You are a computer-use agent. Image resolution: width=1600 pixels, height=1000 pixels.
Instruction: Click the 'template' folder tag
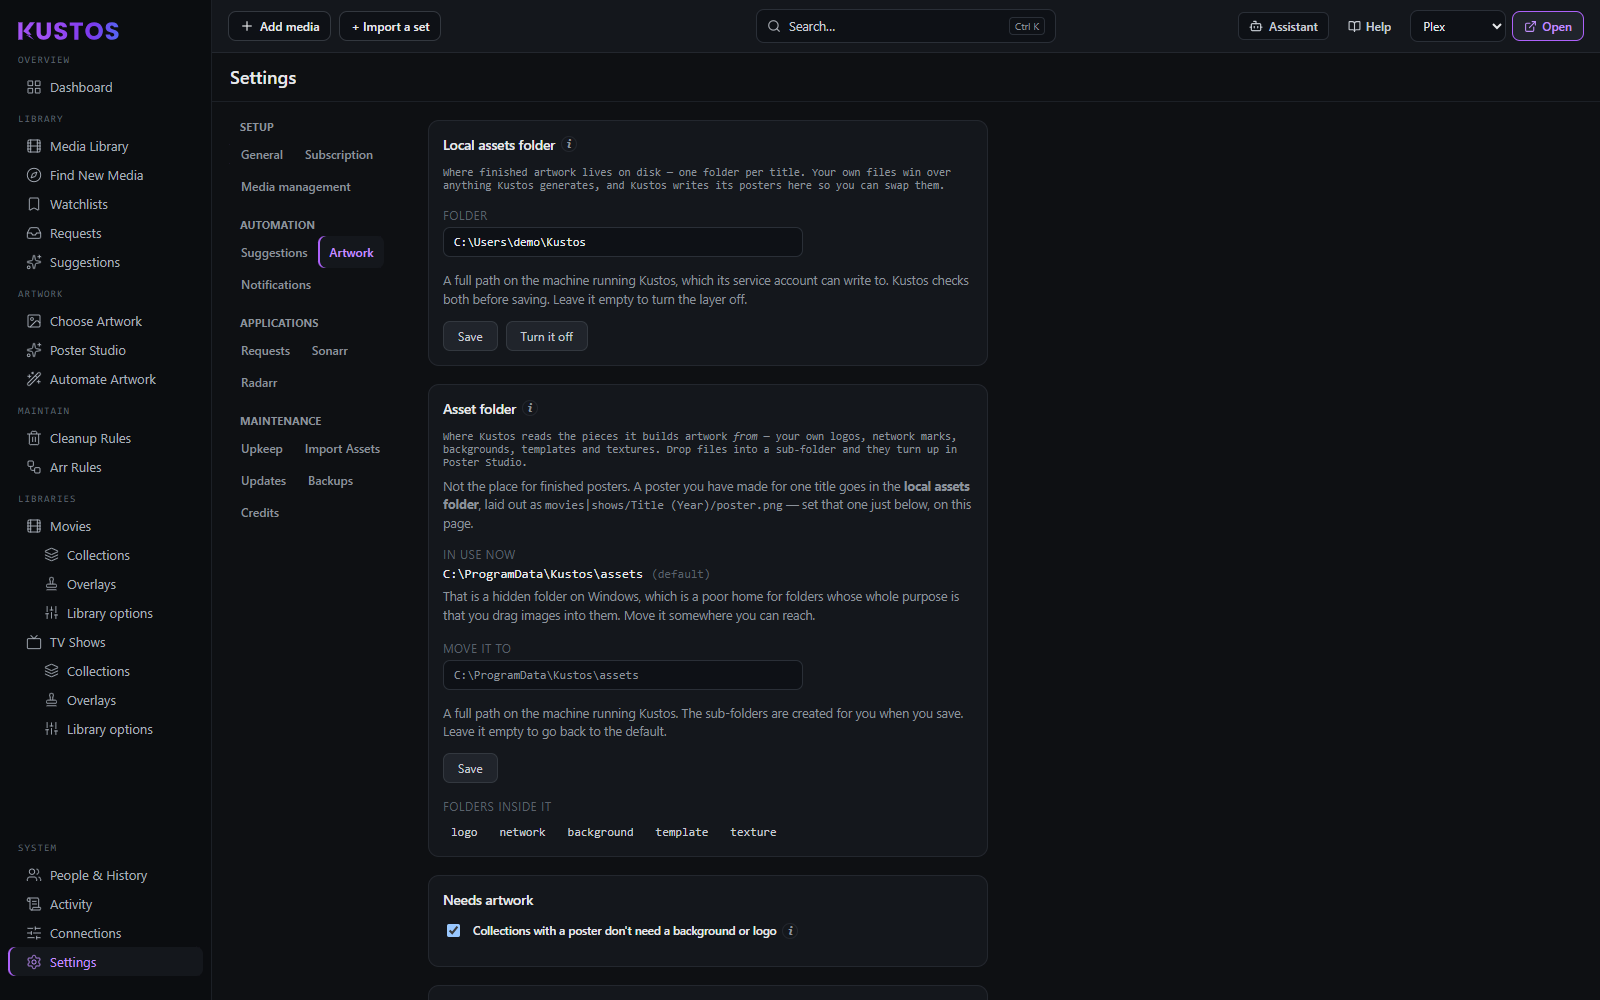tap(682, 832)
